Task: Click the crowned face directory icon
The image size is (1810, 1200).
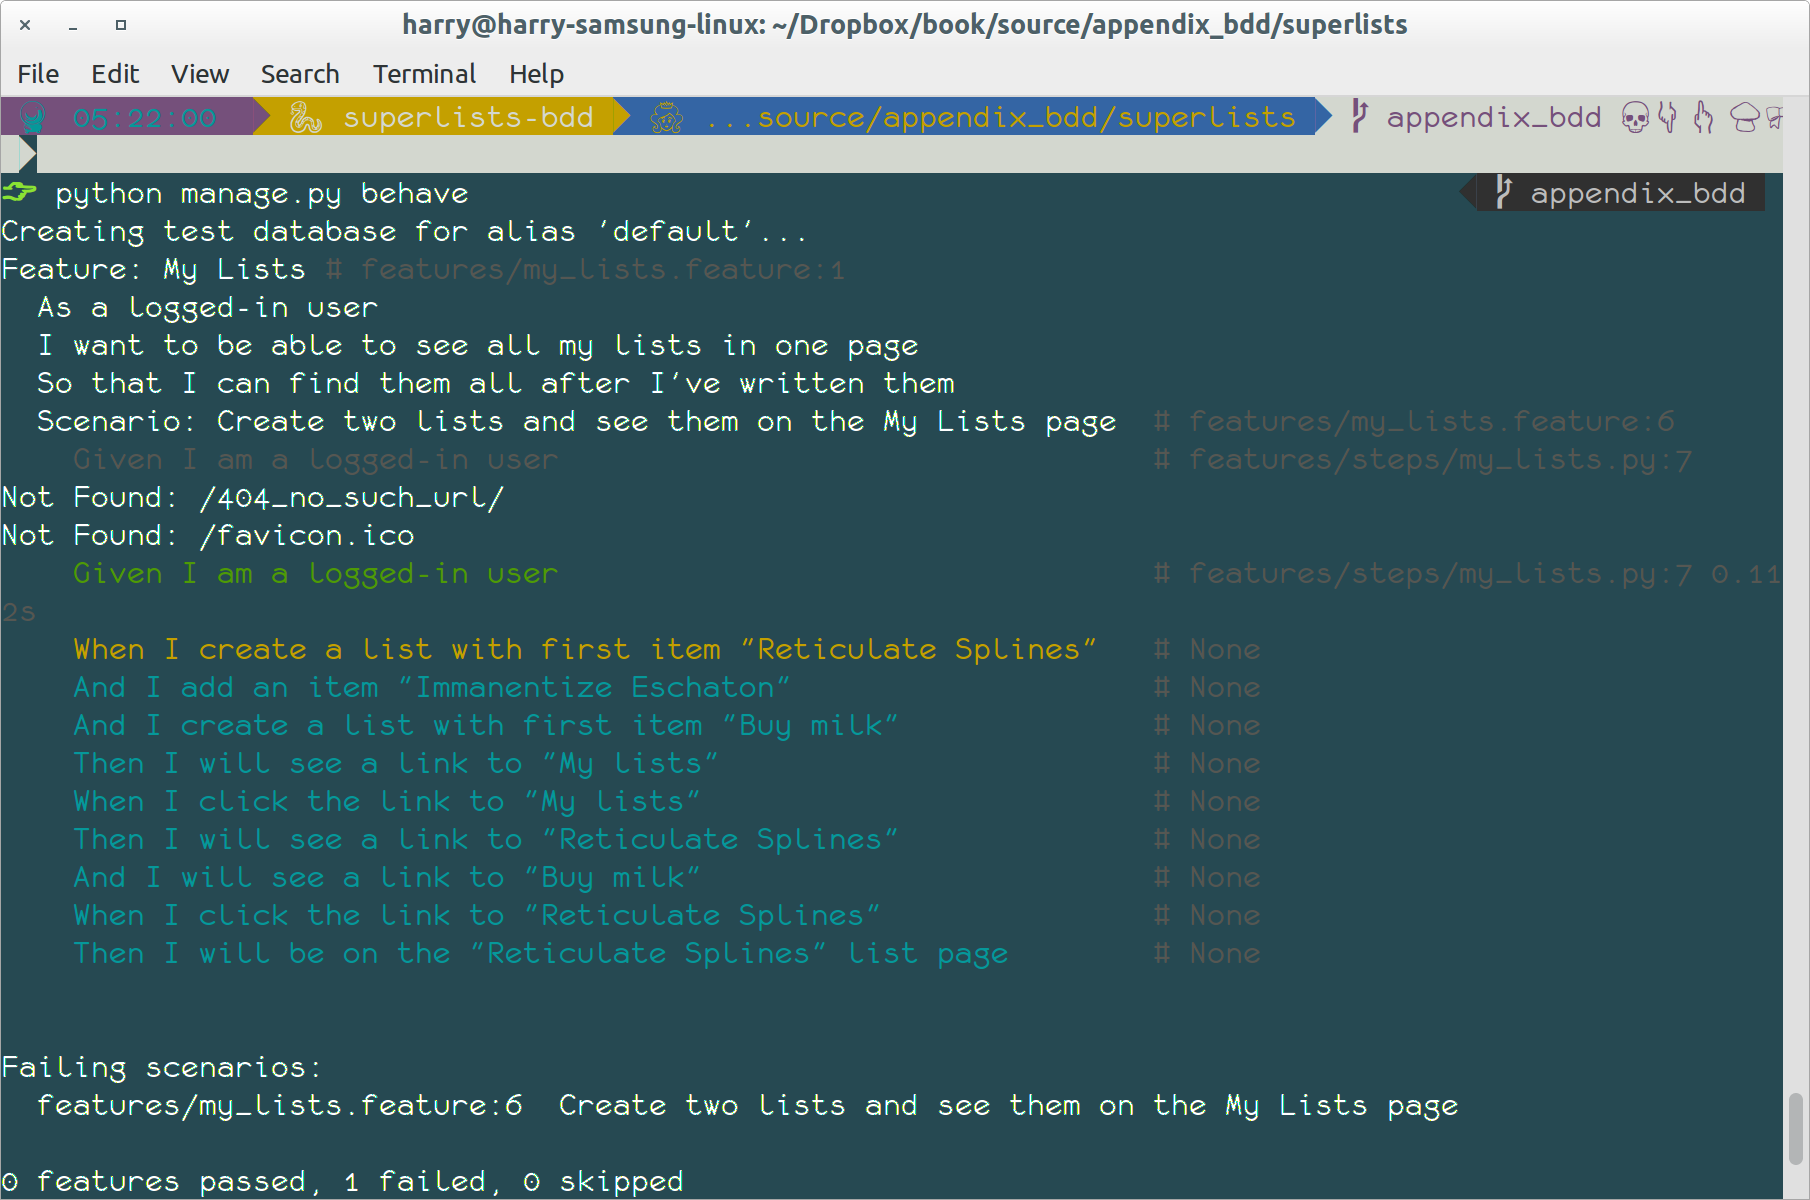Action: click(666, 118)
